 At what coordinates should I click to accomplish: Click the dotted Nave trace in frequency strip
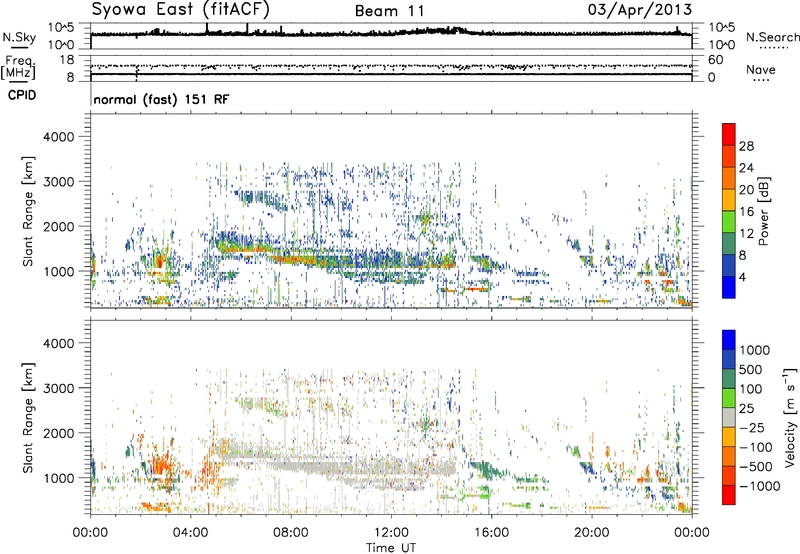coord(391,66)
